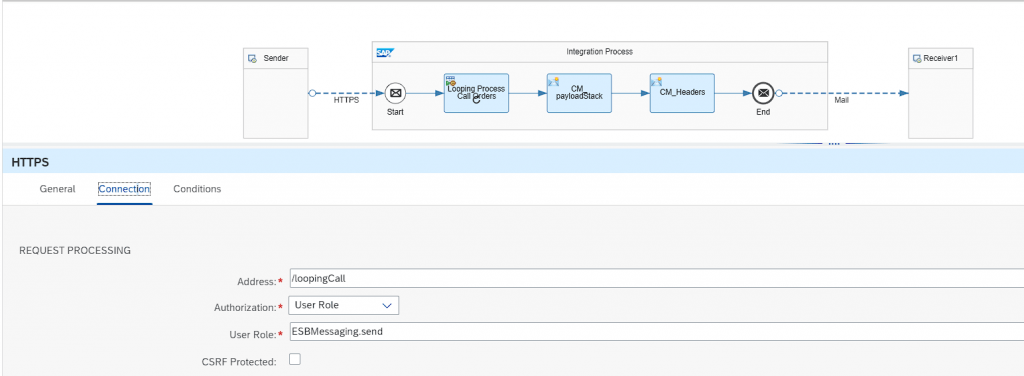Click the User Role input field

coord(656,332)
